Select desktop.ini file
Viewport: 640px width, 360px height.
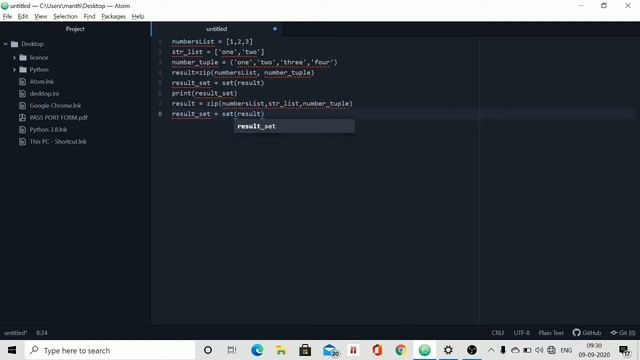pos(44,93)
